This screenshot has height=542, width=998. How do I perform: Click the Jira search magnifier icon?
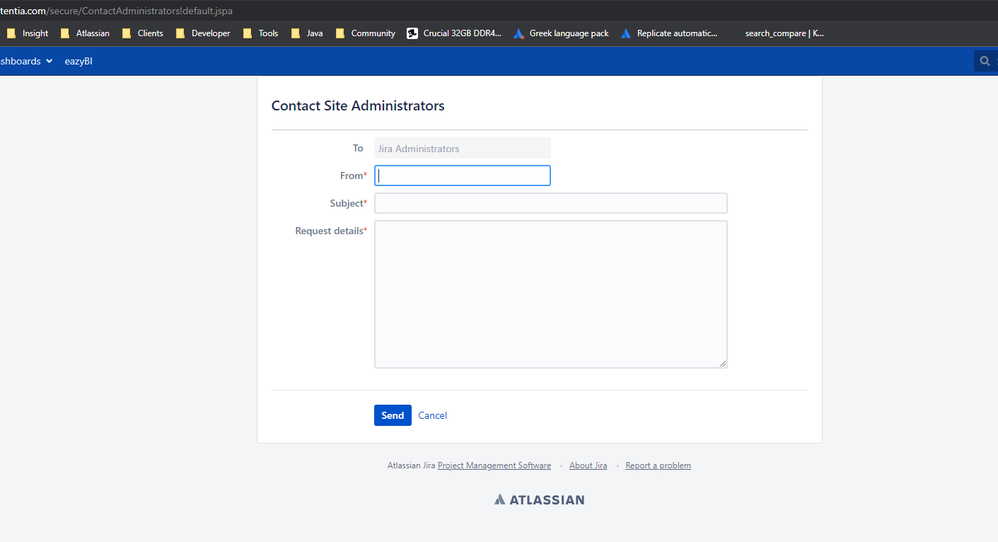tap(985, 61)
